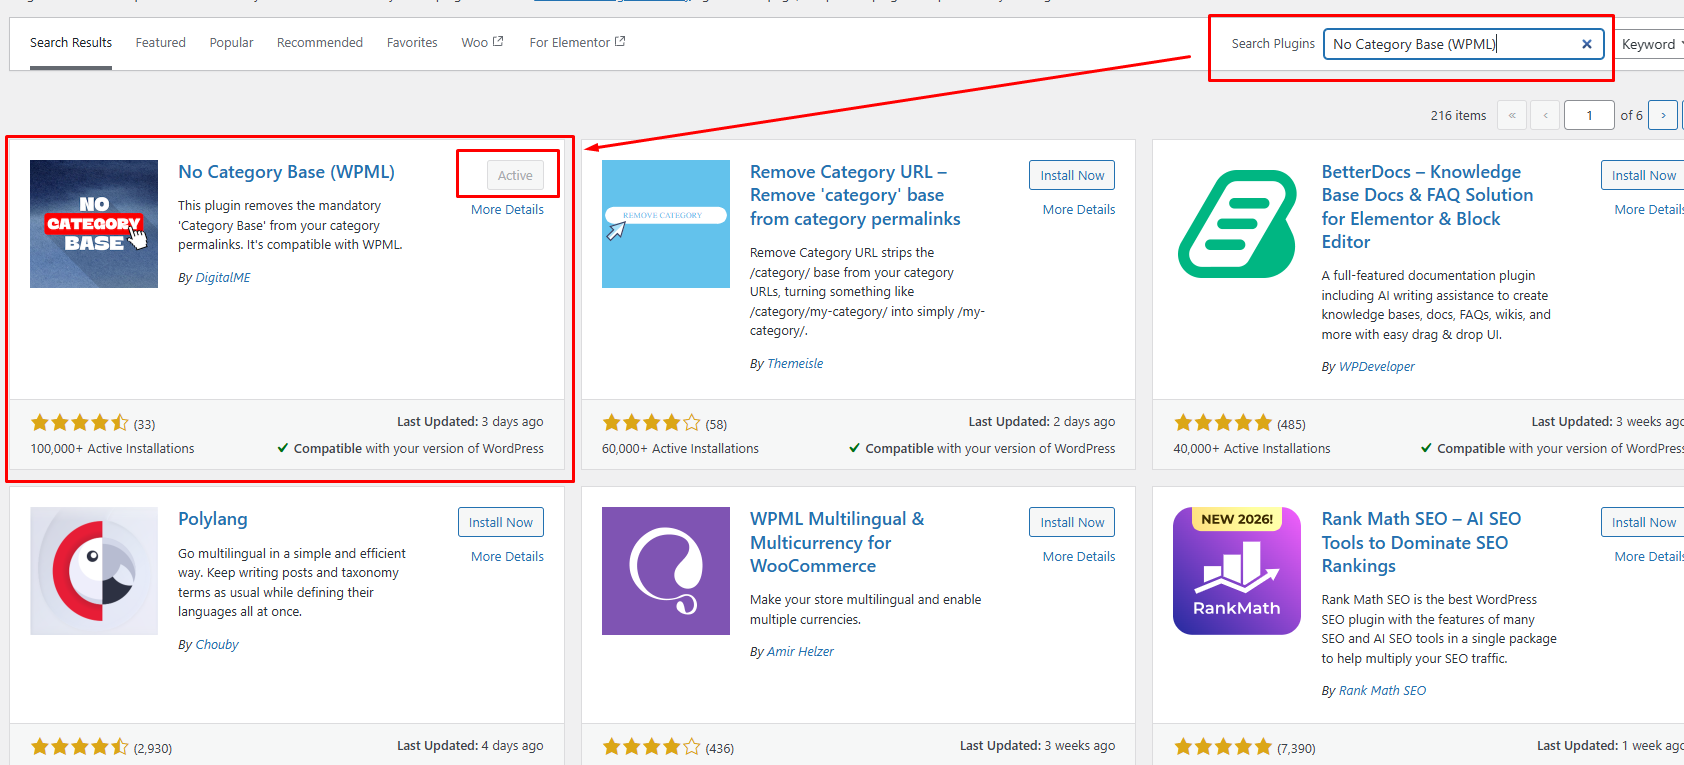
Task: Click the Rank Math star rating
Action: [1223, 747]
